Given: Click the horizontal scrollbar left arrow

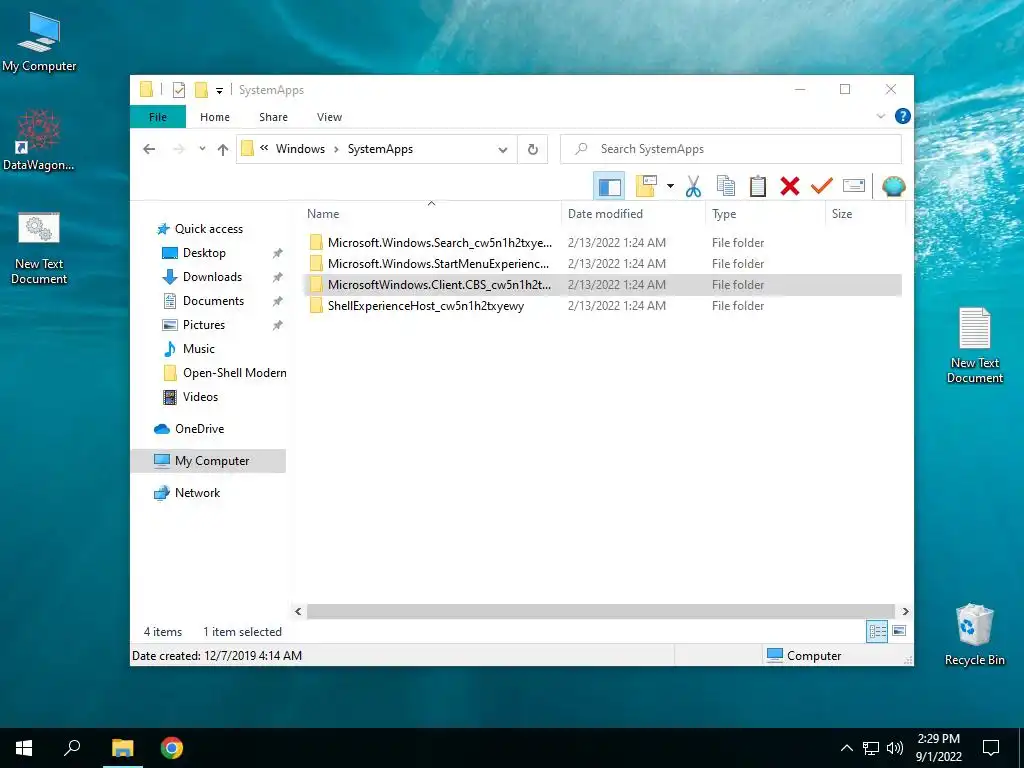Looking at the screenshot, I should coord(298,611).
